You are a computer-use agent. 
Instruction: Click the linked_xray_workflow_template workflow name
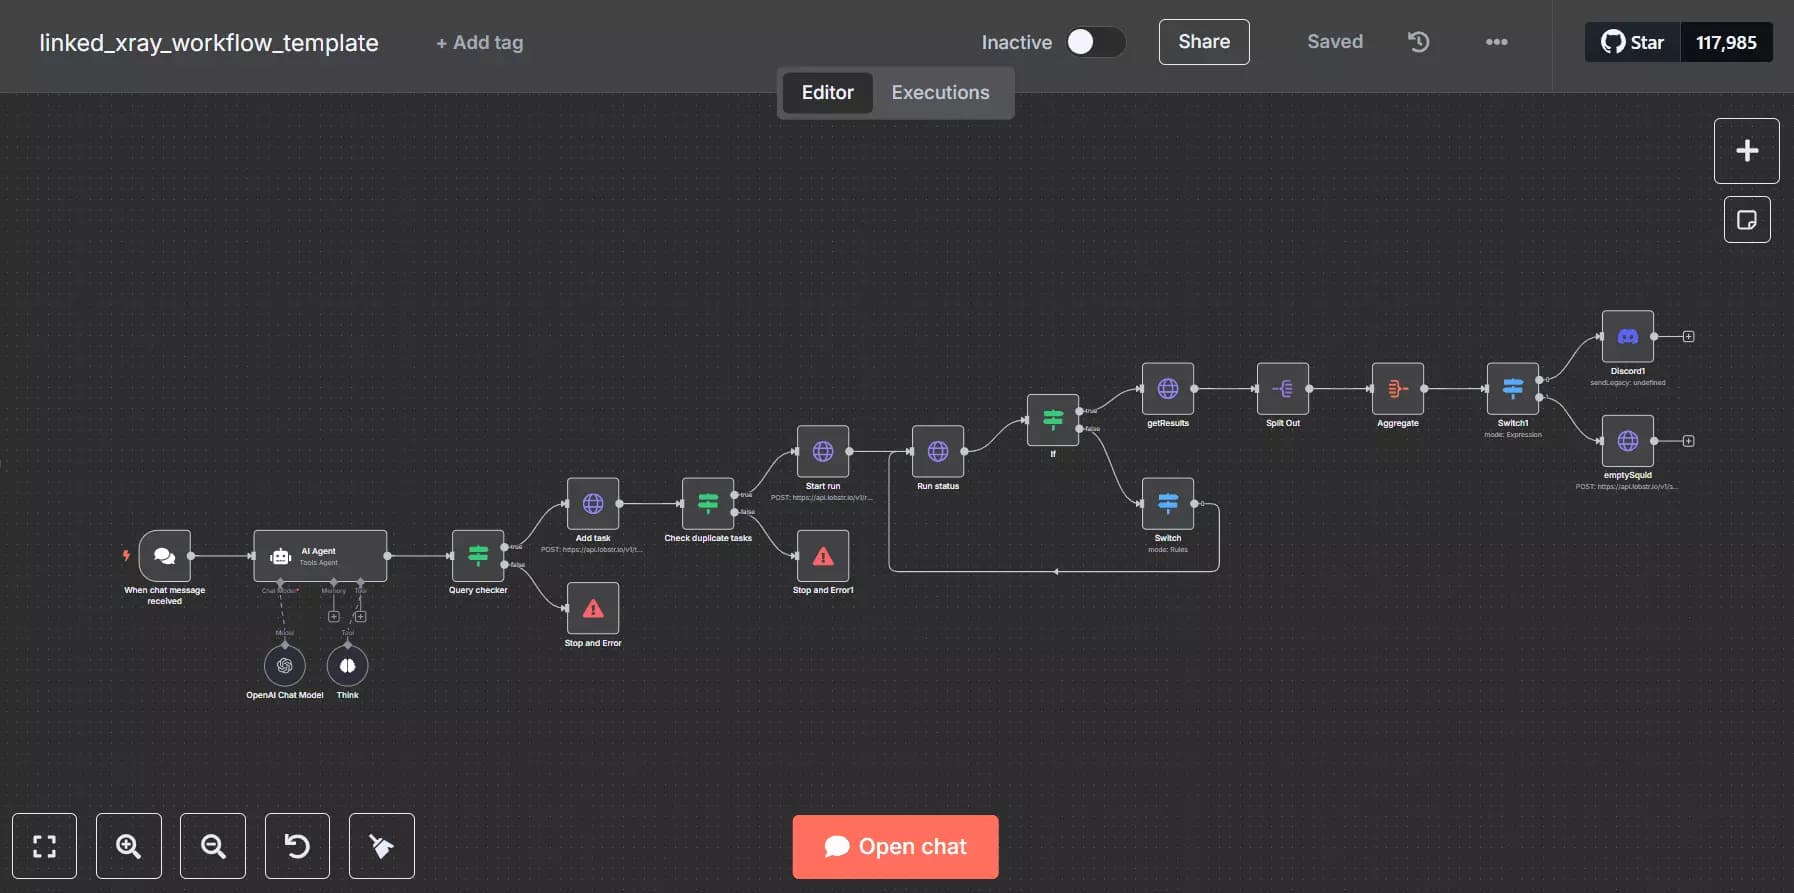(209, 43)
